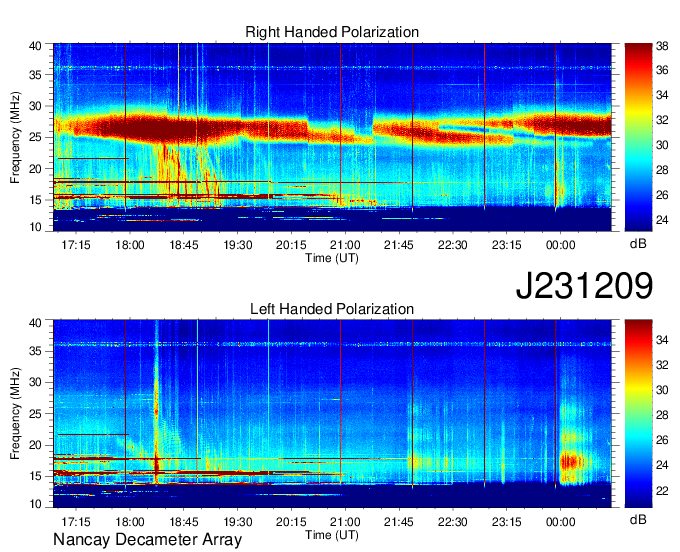680x552 pixels.
Task: Click the 'Frequency (MHz)' label of top plot
Action: [15, 137]
